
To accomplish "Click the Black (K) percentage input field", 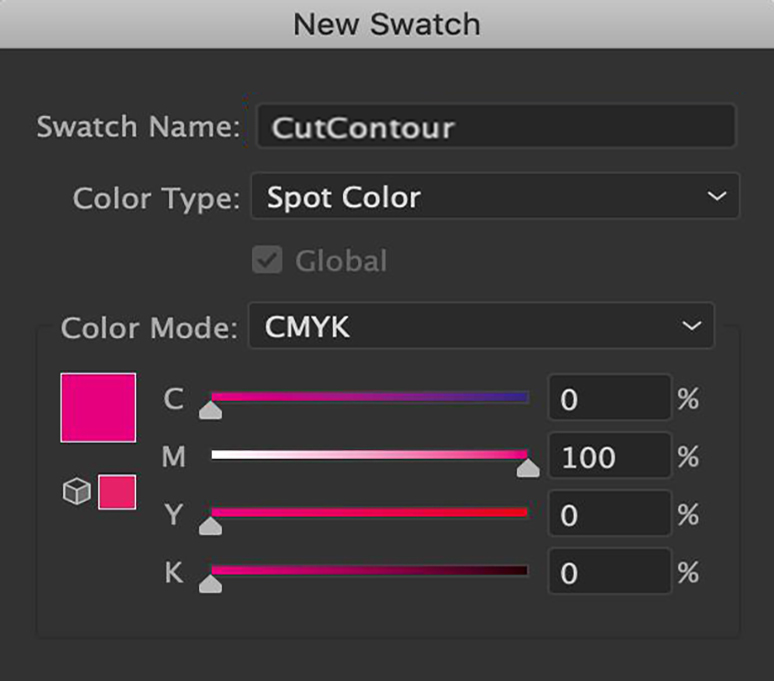I will (609, 573).
